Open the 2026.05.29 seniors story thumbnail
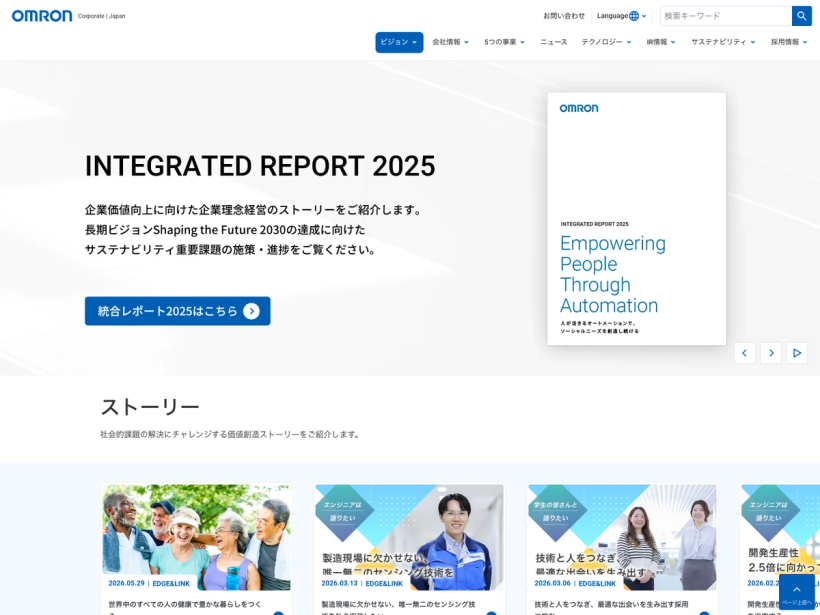This screenshot has height=615, width=820. click(196, 537)
